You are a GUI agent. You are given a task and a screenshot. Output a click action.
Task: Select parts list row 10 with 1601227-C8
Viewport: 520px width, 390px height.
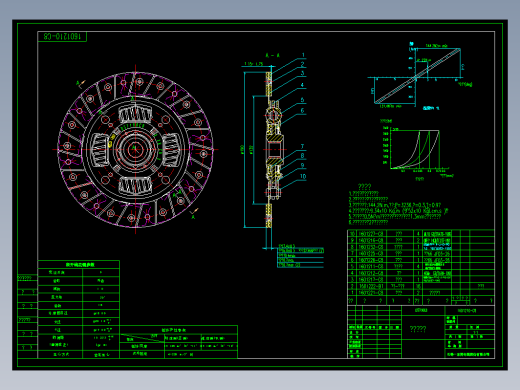click(421, 234)
